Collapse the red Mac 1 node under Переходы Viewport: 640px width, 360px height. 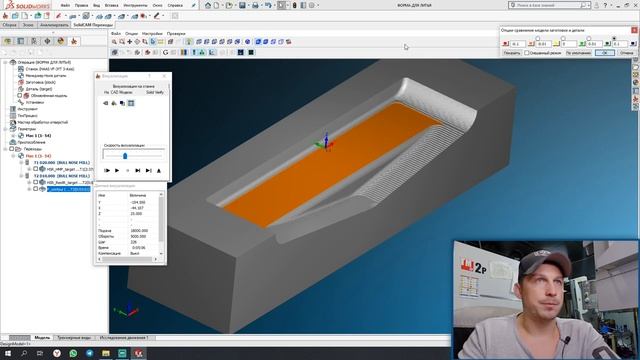13,156
